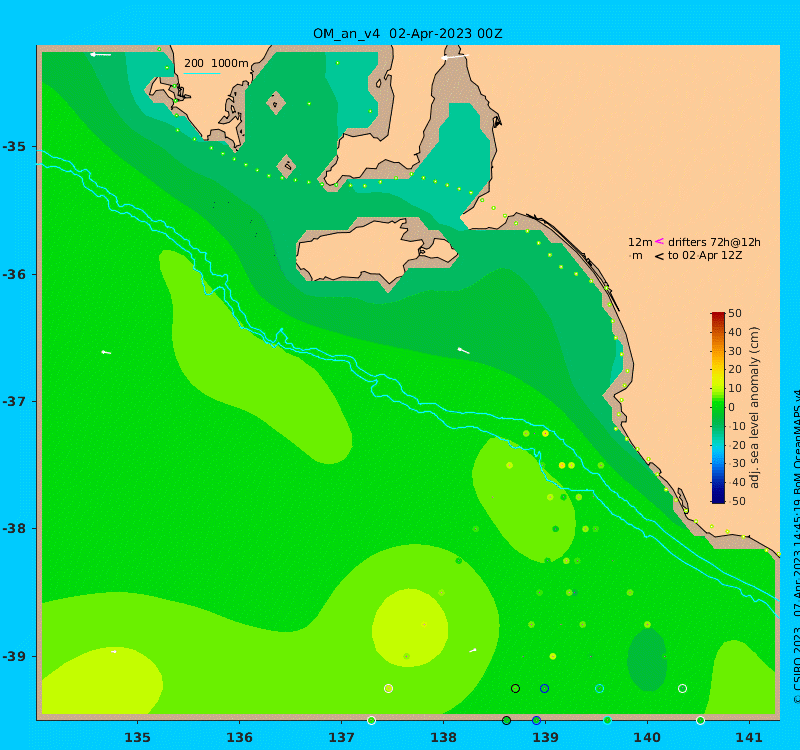Click latitude label -35

14,147
